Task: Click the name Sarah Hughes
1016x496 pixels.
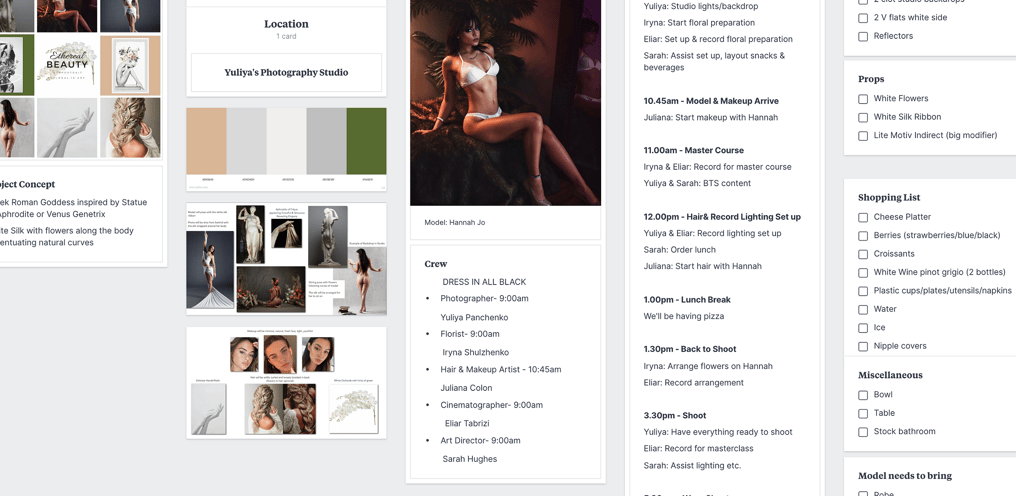Action: coord(470,459)
